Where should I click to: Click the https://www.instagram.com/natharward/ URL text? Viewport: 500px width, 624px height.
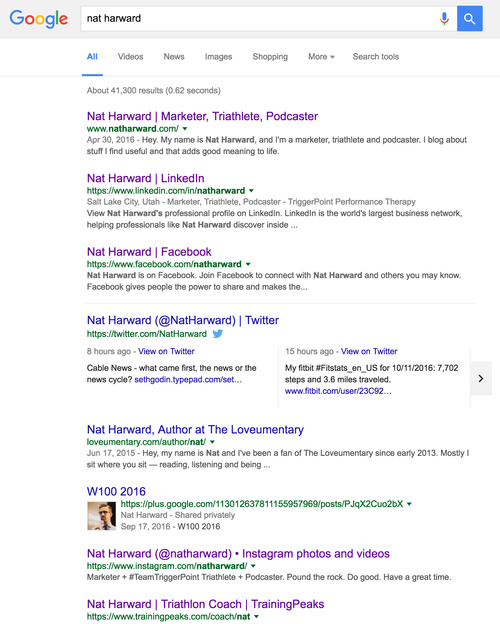coord(167,566)
